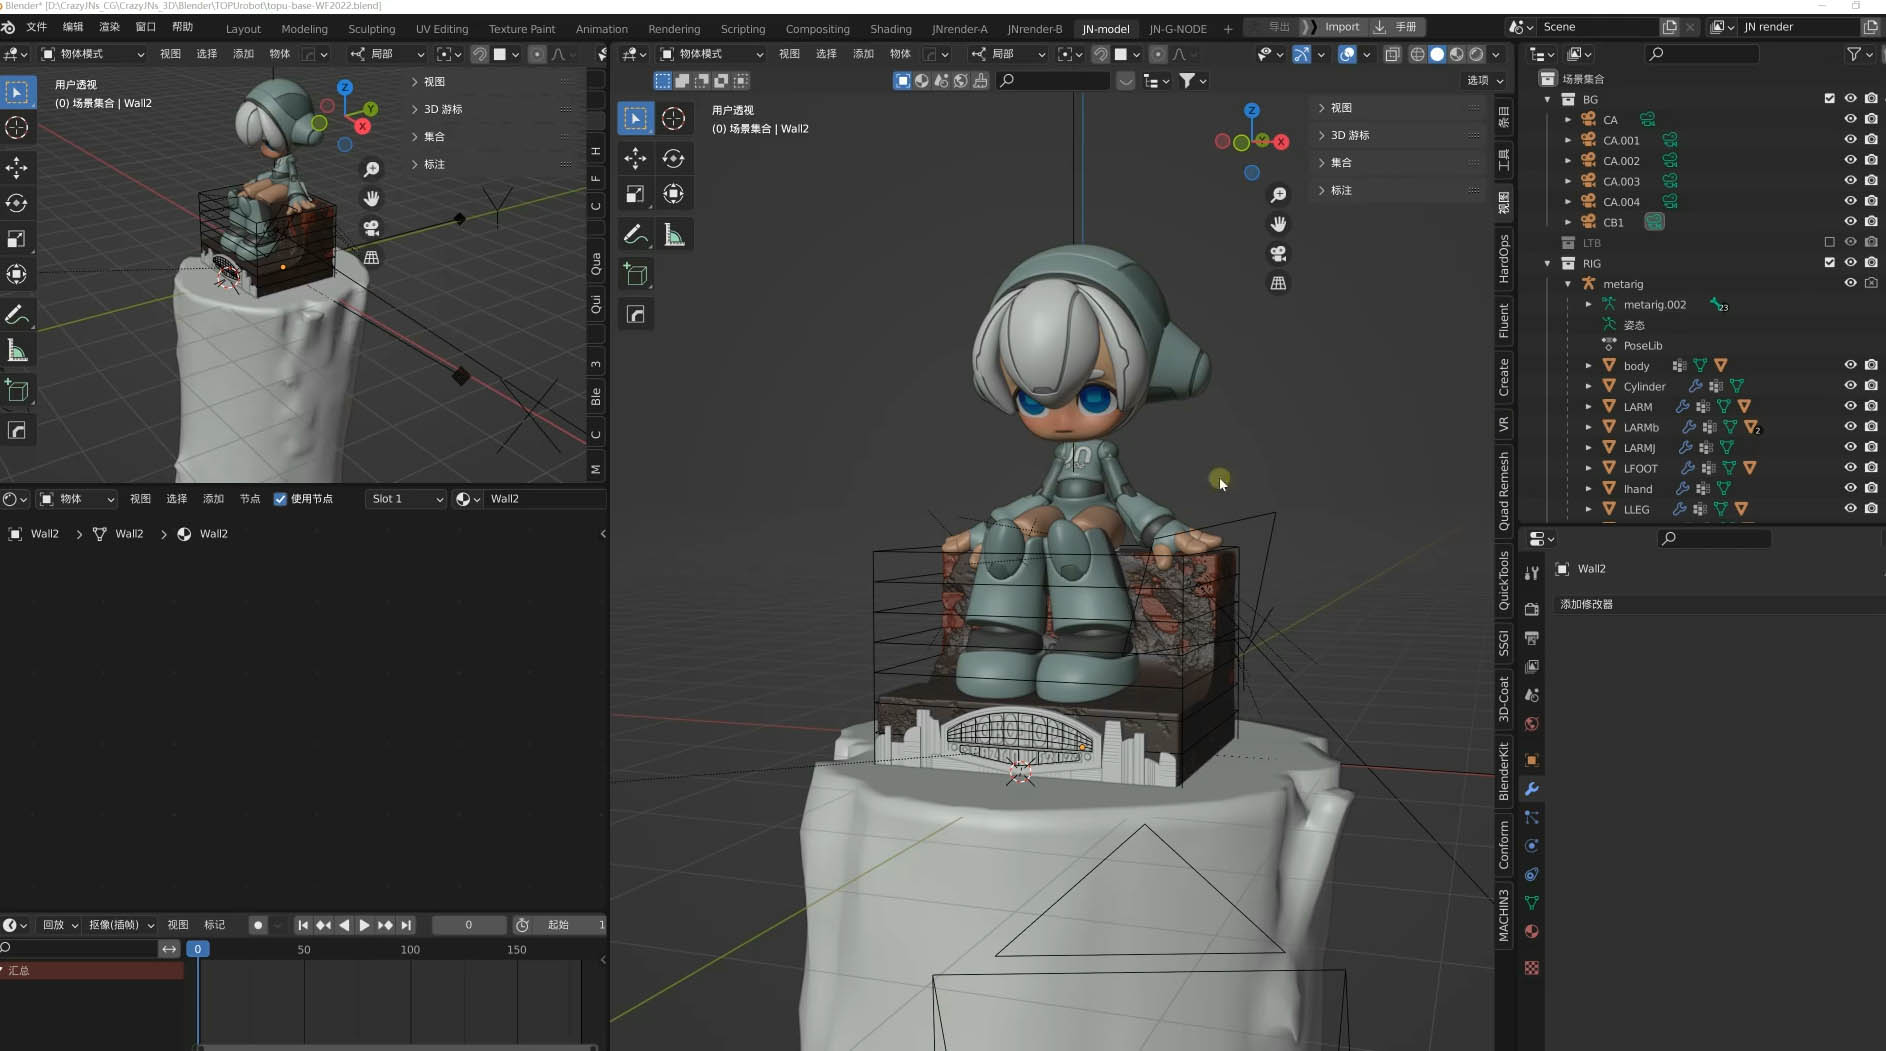
Task: Select the Transform tool in main viewport
Action: click(674, 194)
